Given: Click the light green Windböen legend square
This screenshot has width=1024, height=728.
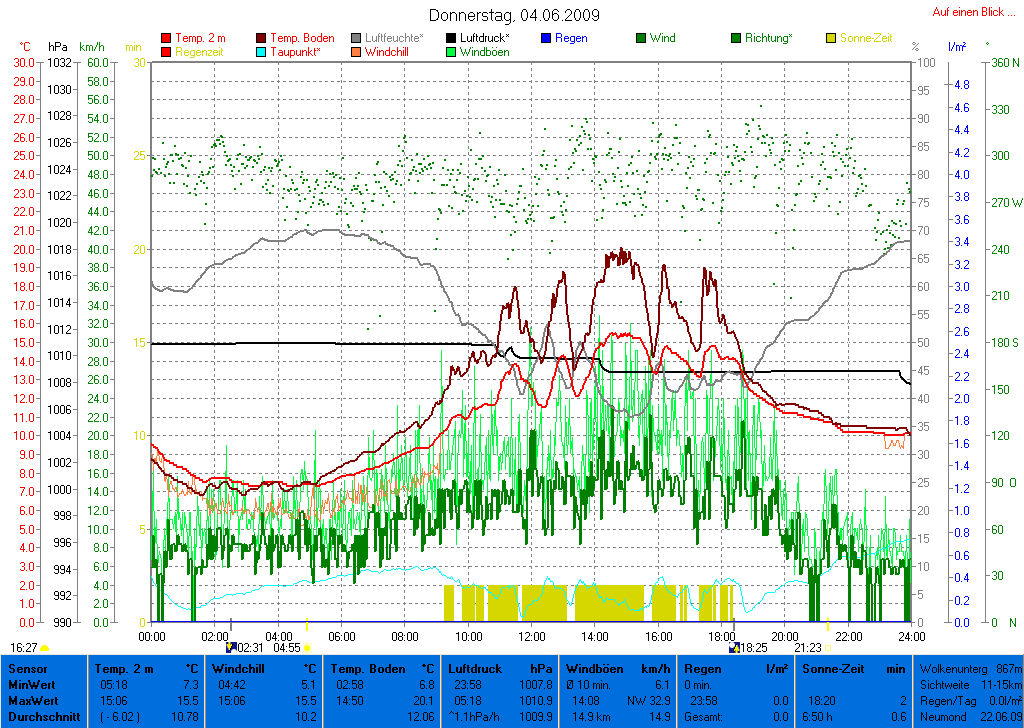Looking at the screenshot, I should coord(452,52).
